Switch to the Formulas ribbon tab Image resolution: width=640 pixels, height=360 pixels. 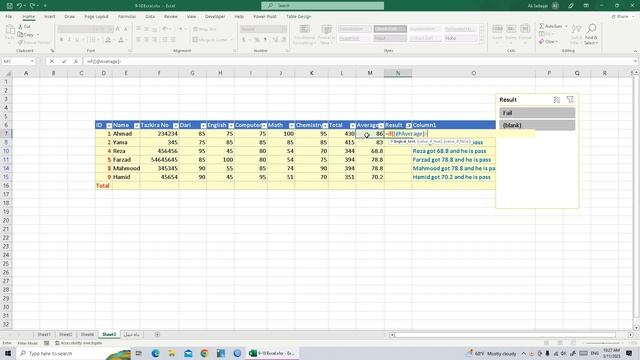tap(127, 16)
